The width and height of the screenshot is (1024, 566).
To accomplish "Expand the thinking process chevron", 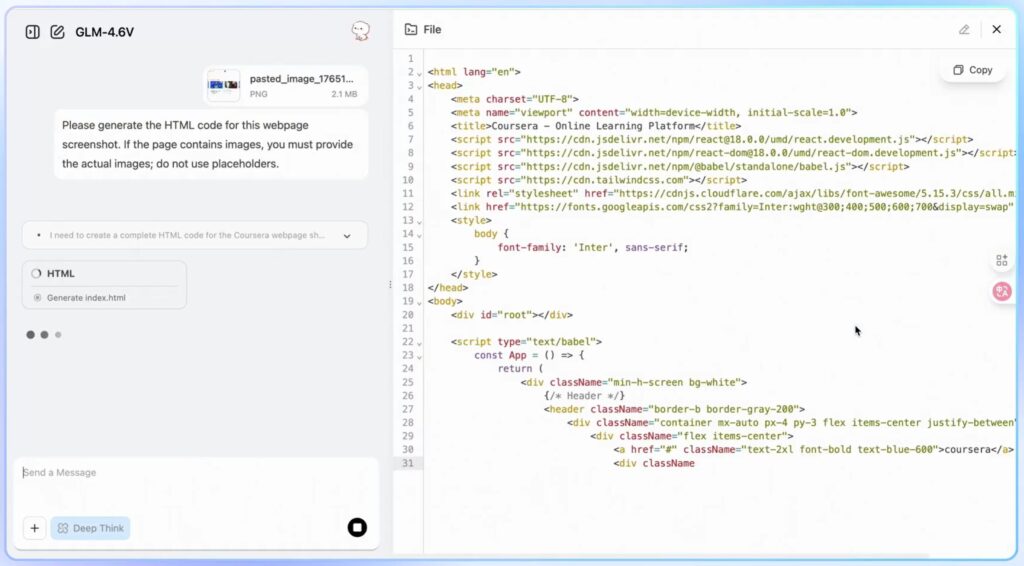I will click(x=347, y=236).
